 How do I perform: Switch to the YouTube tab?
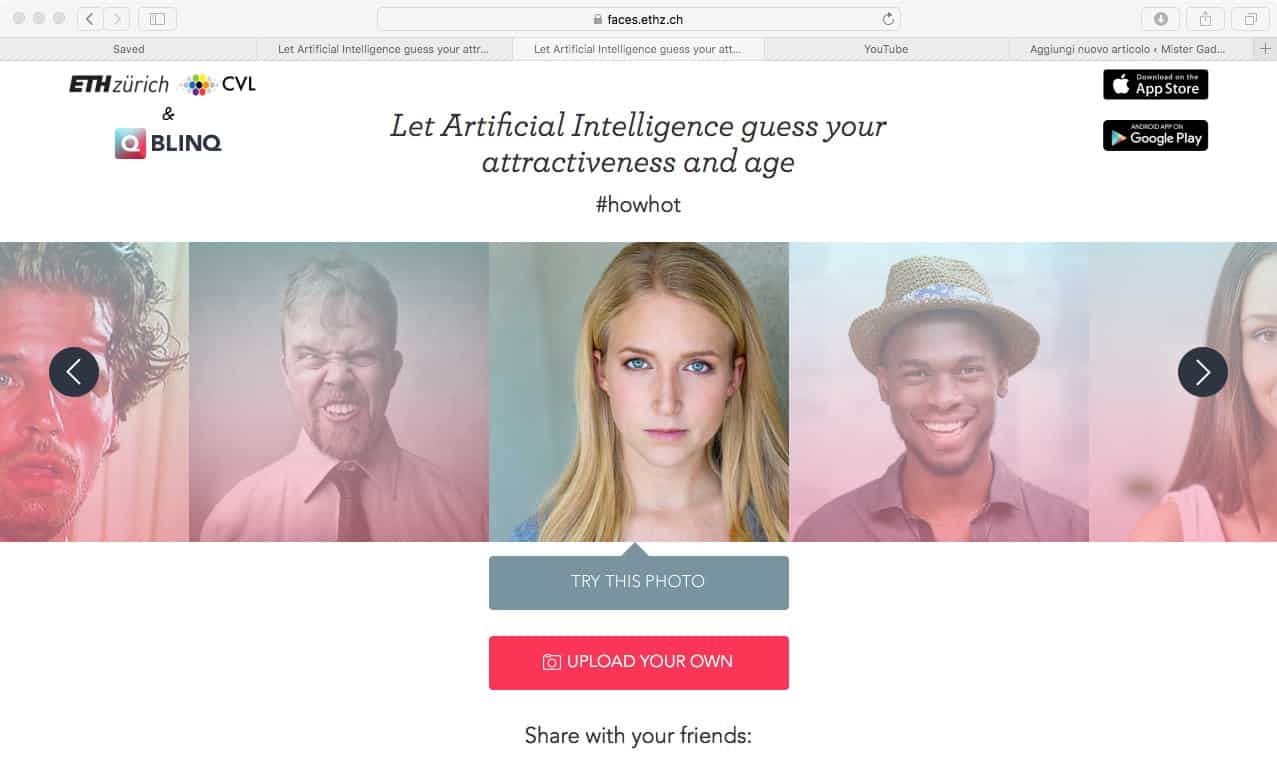pyautogui.click(x=886, y=49)
